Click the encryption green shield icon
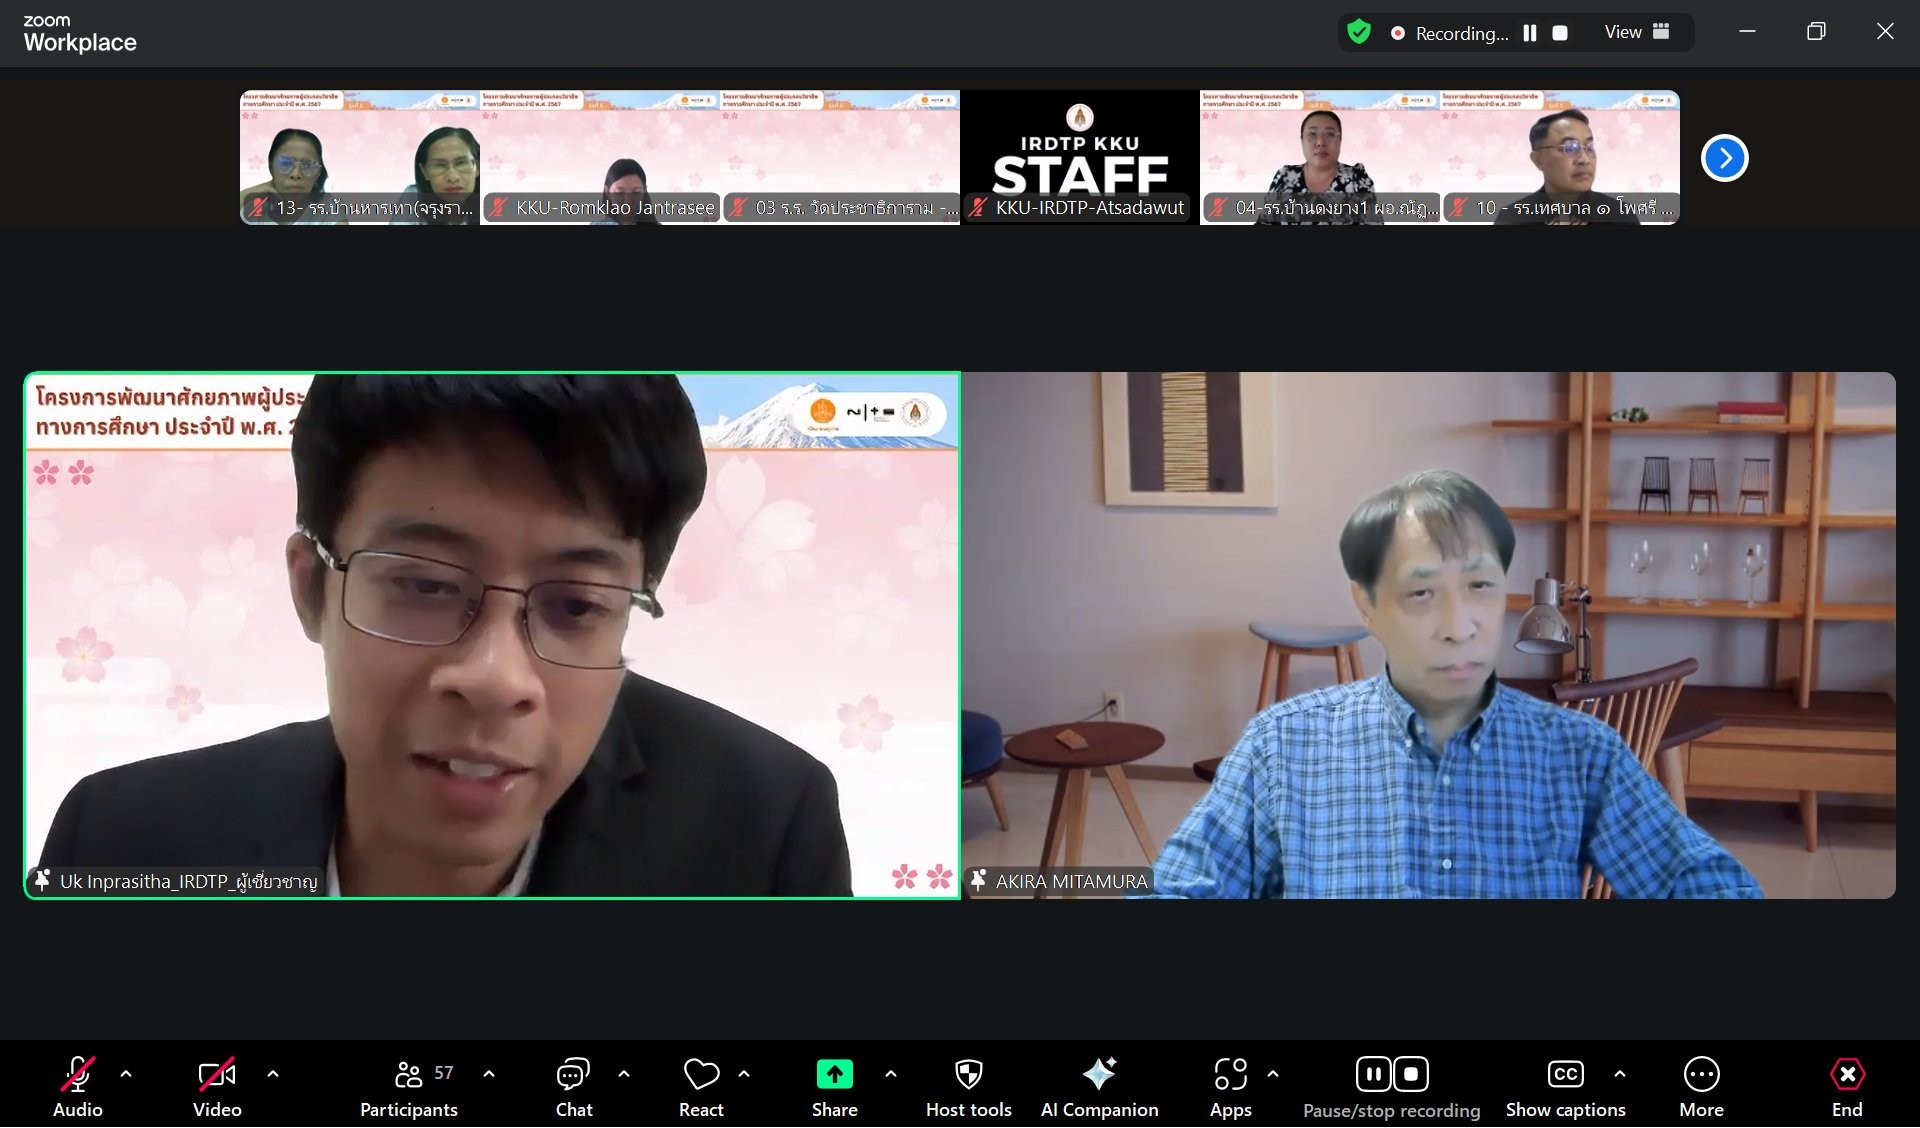 (1358, 32)
